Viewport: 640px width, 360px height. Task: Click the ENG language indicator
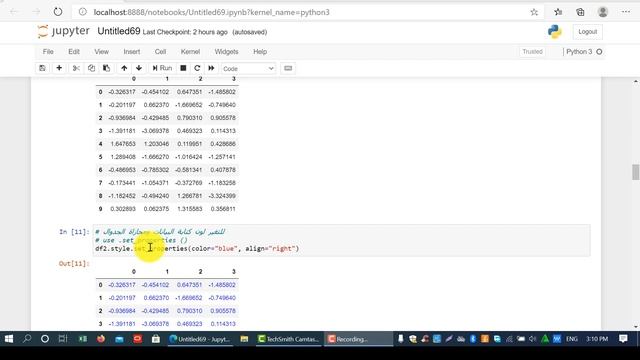click(571, 339)
